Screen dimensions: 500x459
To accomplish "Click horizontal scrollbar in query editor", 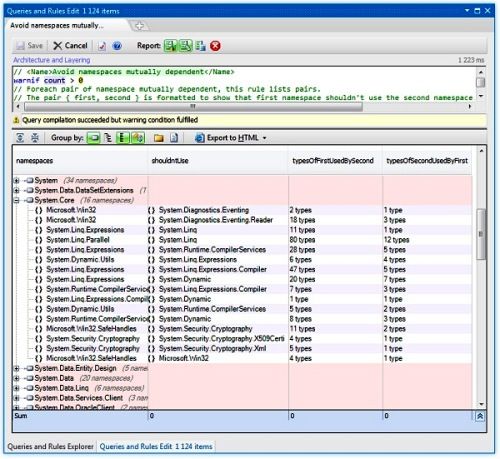I will coord(193,107).
